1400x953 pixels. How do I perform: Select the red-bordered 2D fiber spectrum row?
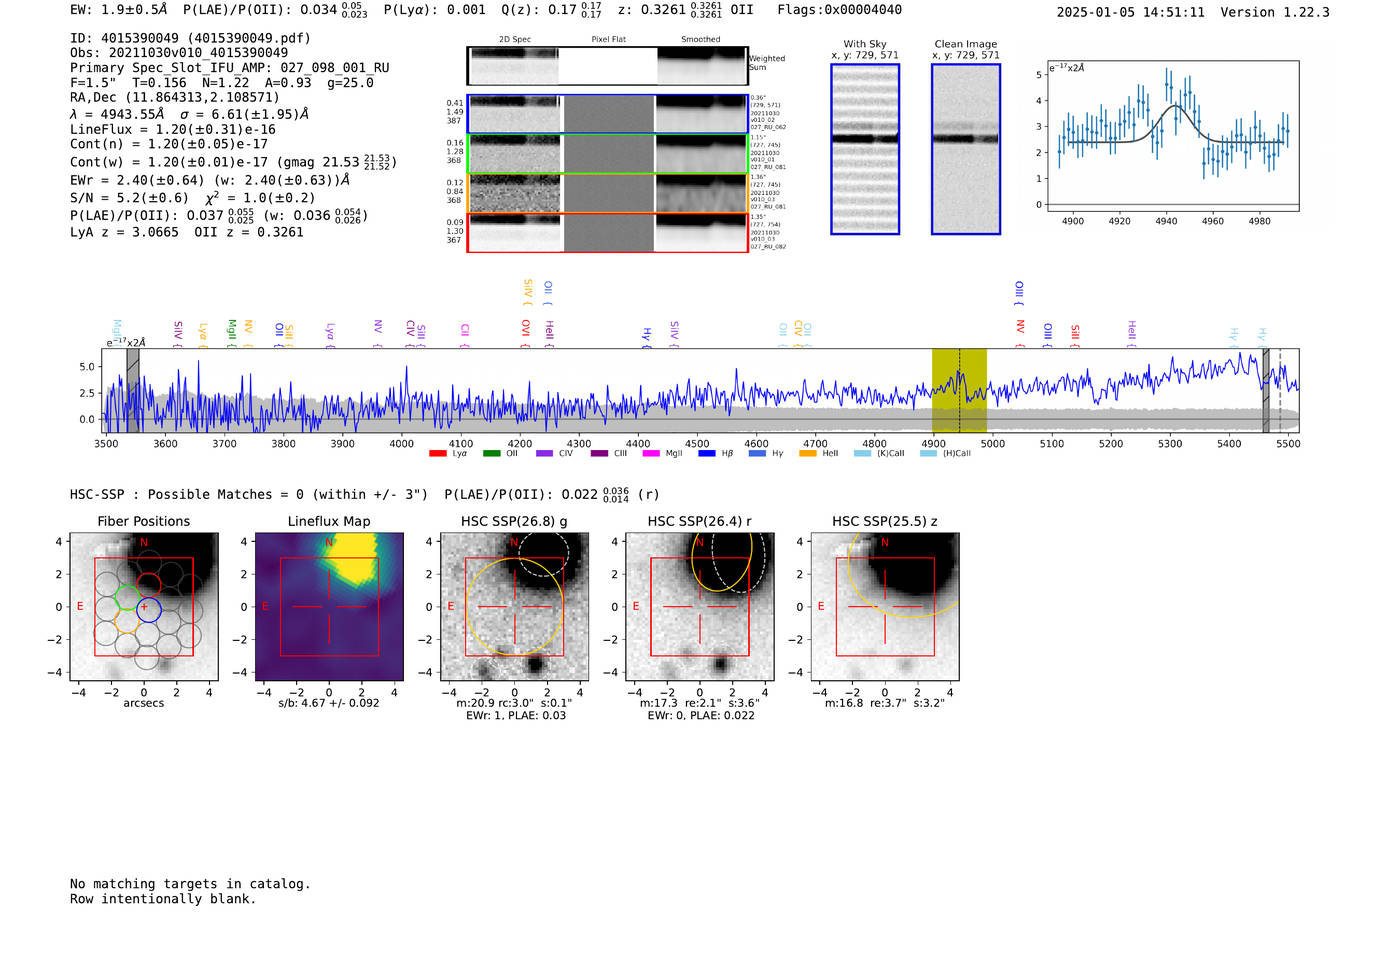[x=607, y=232]
